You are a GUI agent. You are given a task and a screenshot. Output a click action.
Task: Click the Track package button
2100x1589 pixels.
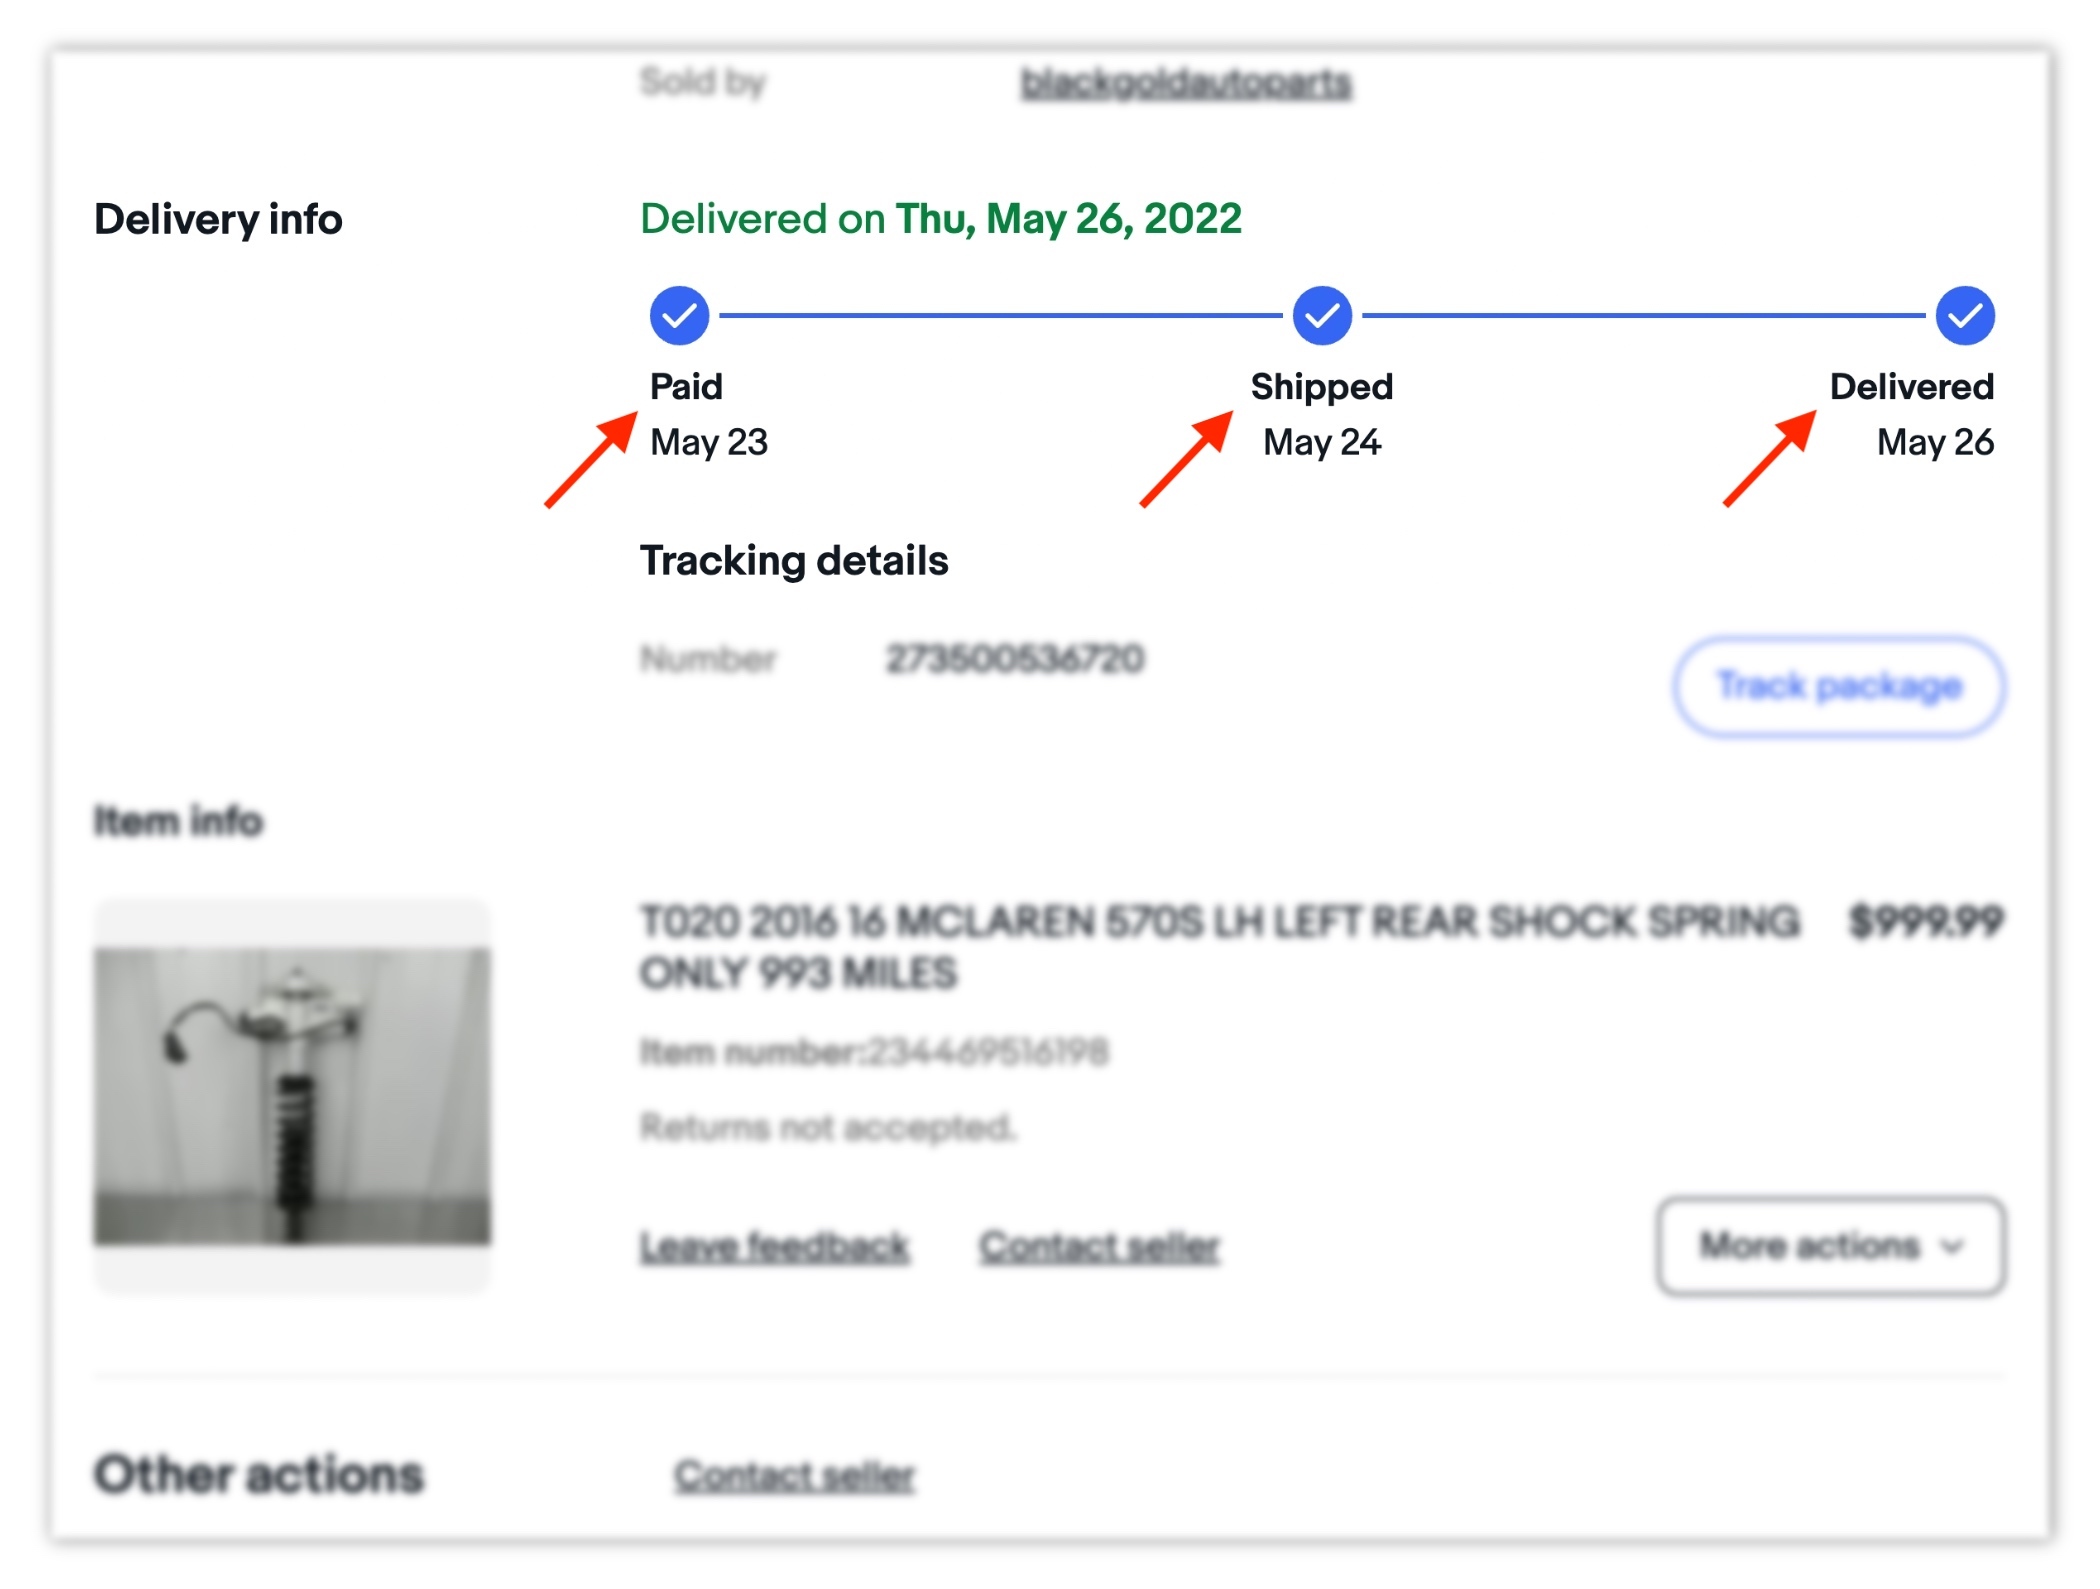tap(1839, 687)
